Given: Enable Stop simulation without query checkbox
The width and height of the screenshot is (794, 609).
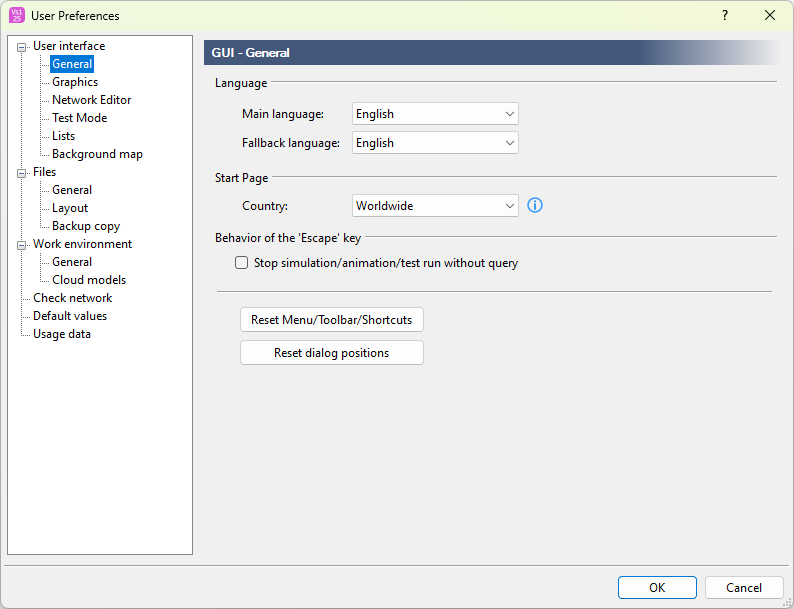Looking at the screenshot, I should (241, 263).
